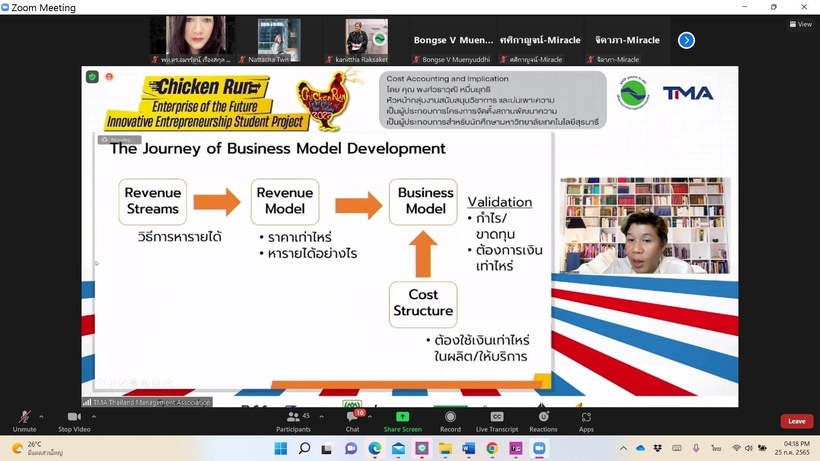
Task: Click the Business Model box
Action: coord(423,201)
